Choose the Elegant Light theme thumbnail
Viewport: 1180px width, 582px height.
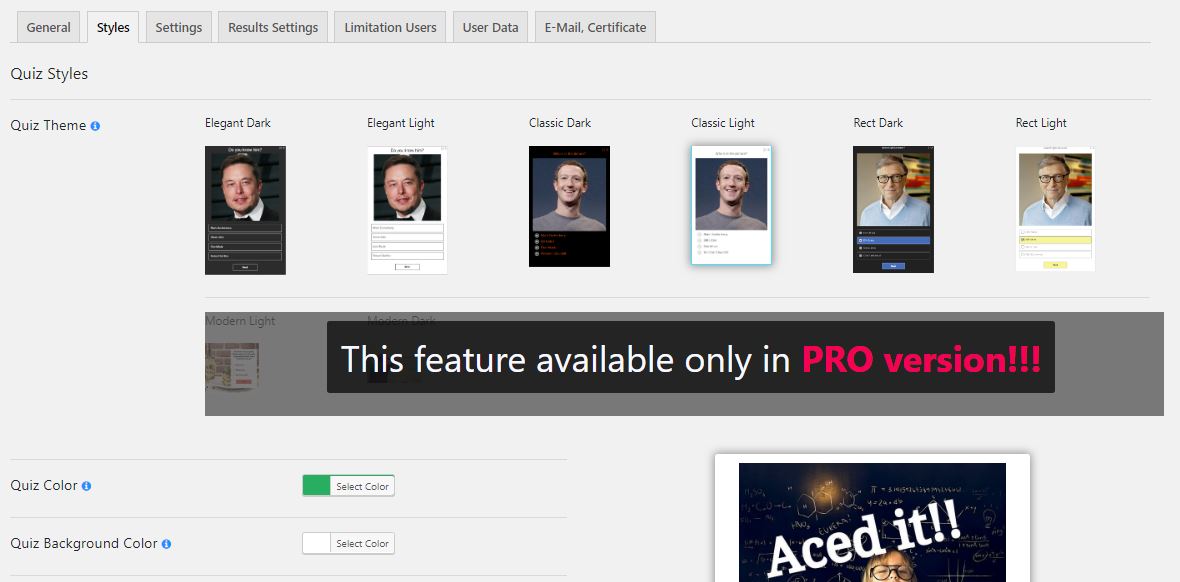(x=407, y=210)
